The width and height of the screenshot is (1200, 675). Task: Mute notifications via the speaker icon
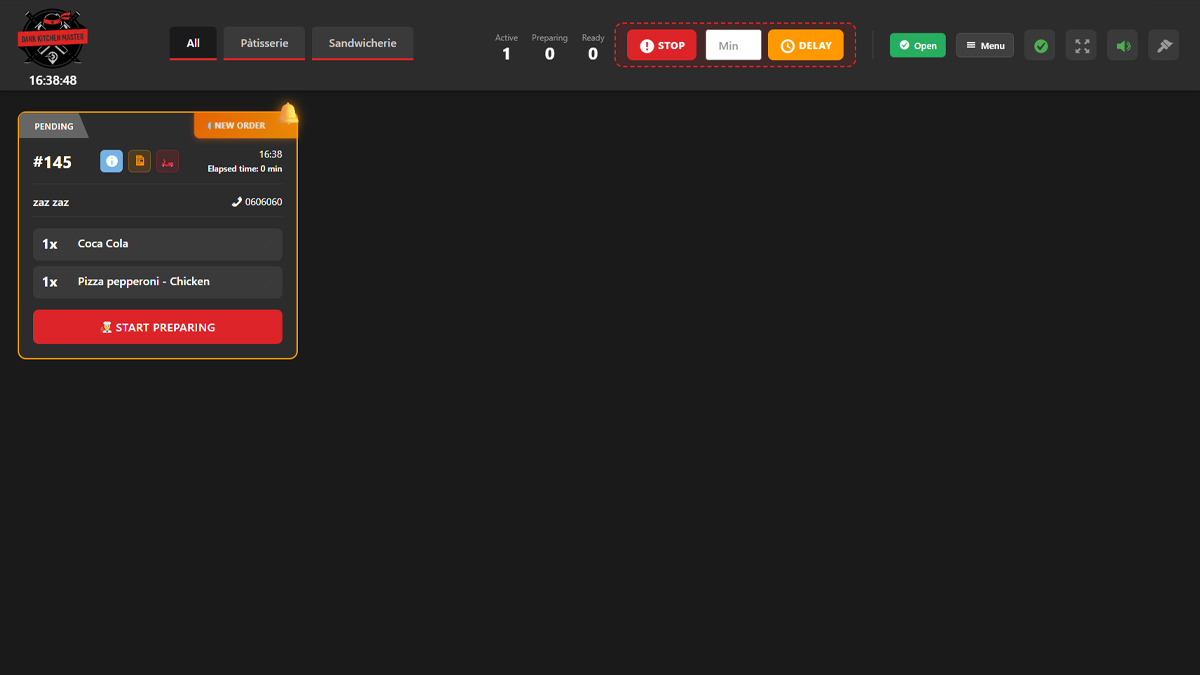(1121, 45)
